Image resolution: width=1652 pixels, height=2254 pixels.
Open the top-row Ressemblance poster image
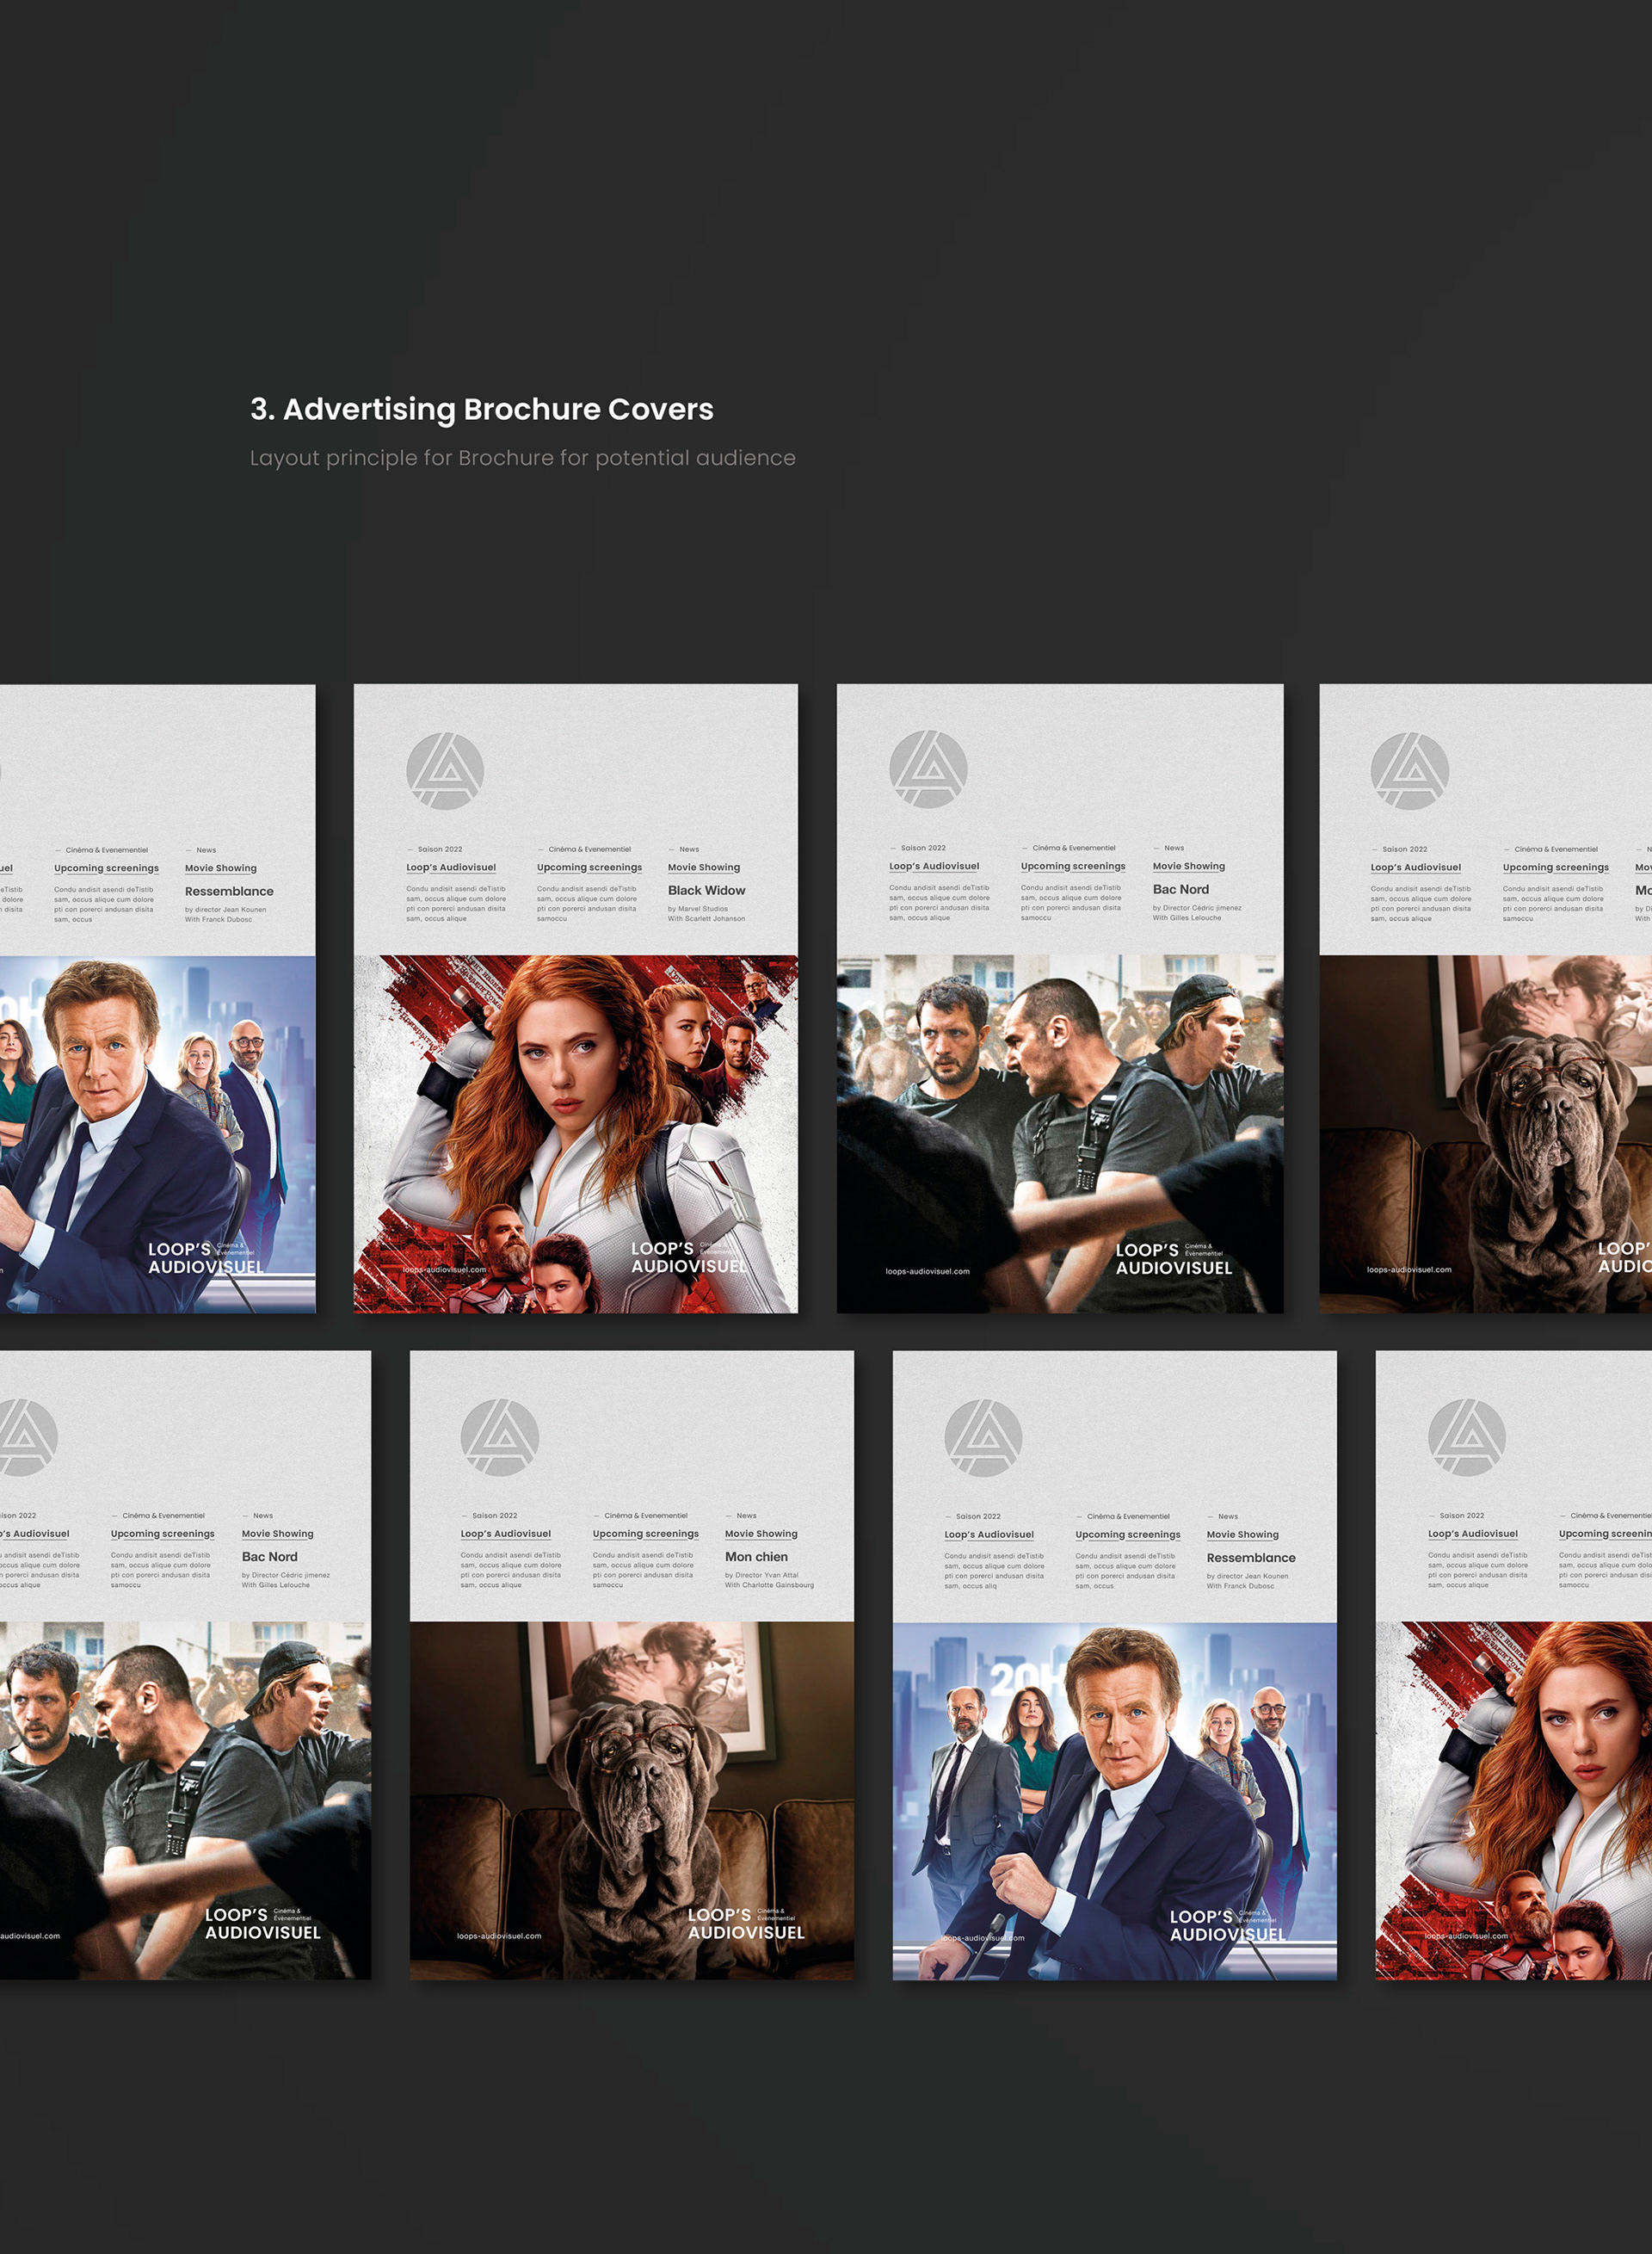(x=158, y=1134)
